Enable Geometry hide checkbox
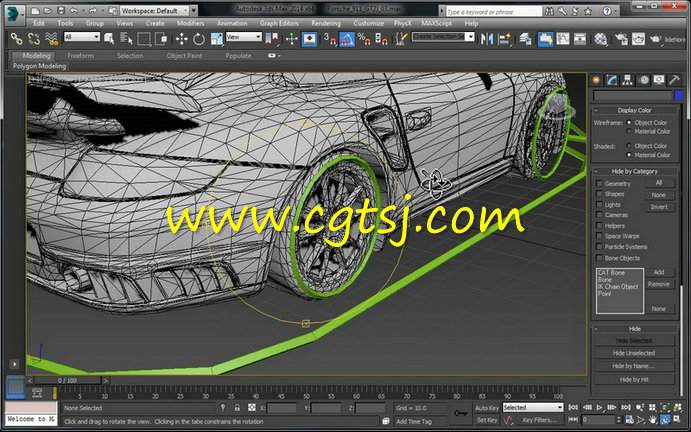The image size is (691, 432). pyautogui.click(x=599, y=183)
